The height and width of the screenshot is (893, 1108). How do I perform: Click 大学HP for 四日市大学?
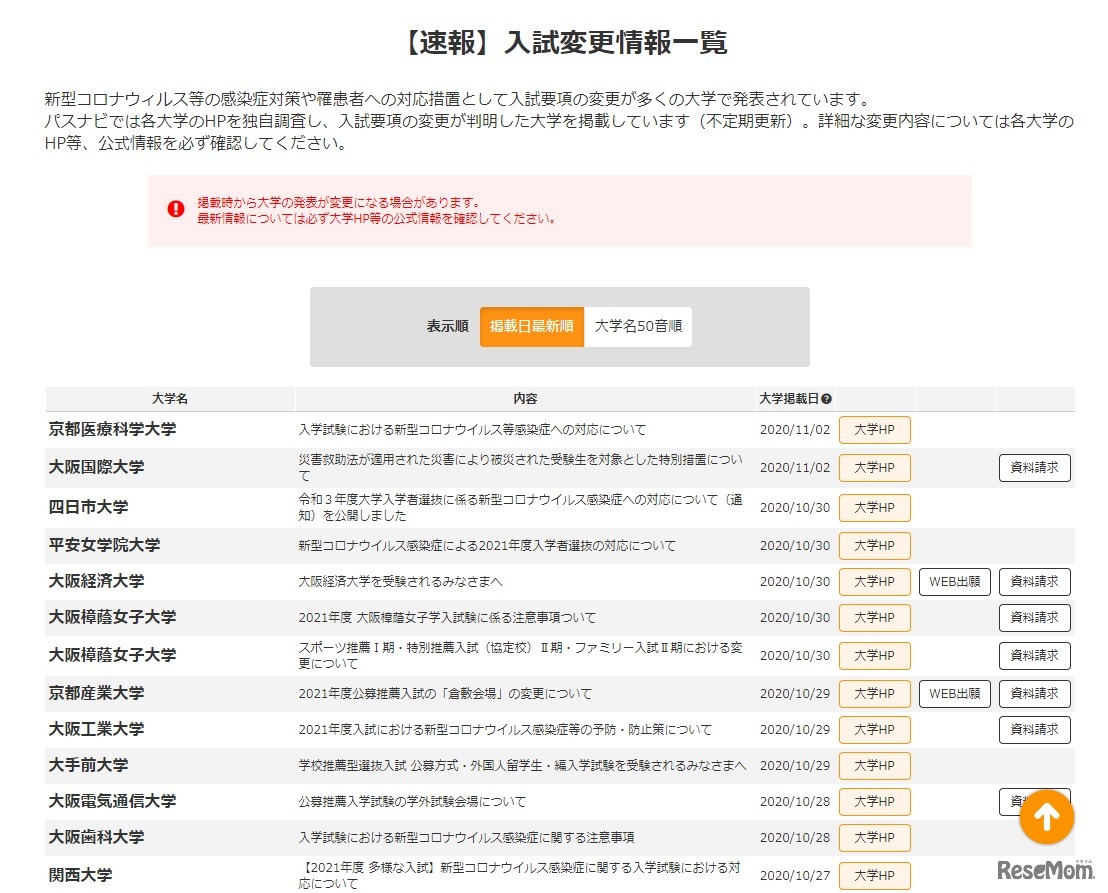(x=874, y=507)
